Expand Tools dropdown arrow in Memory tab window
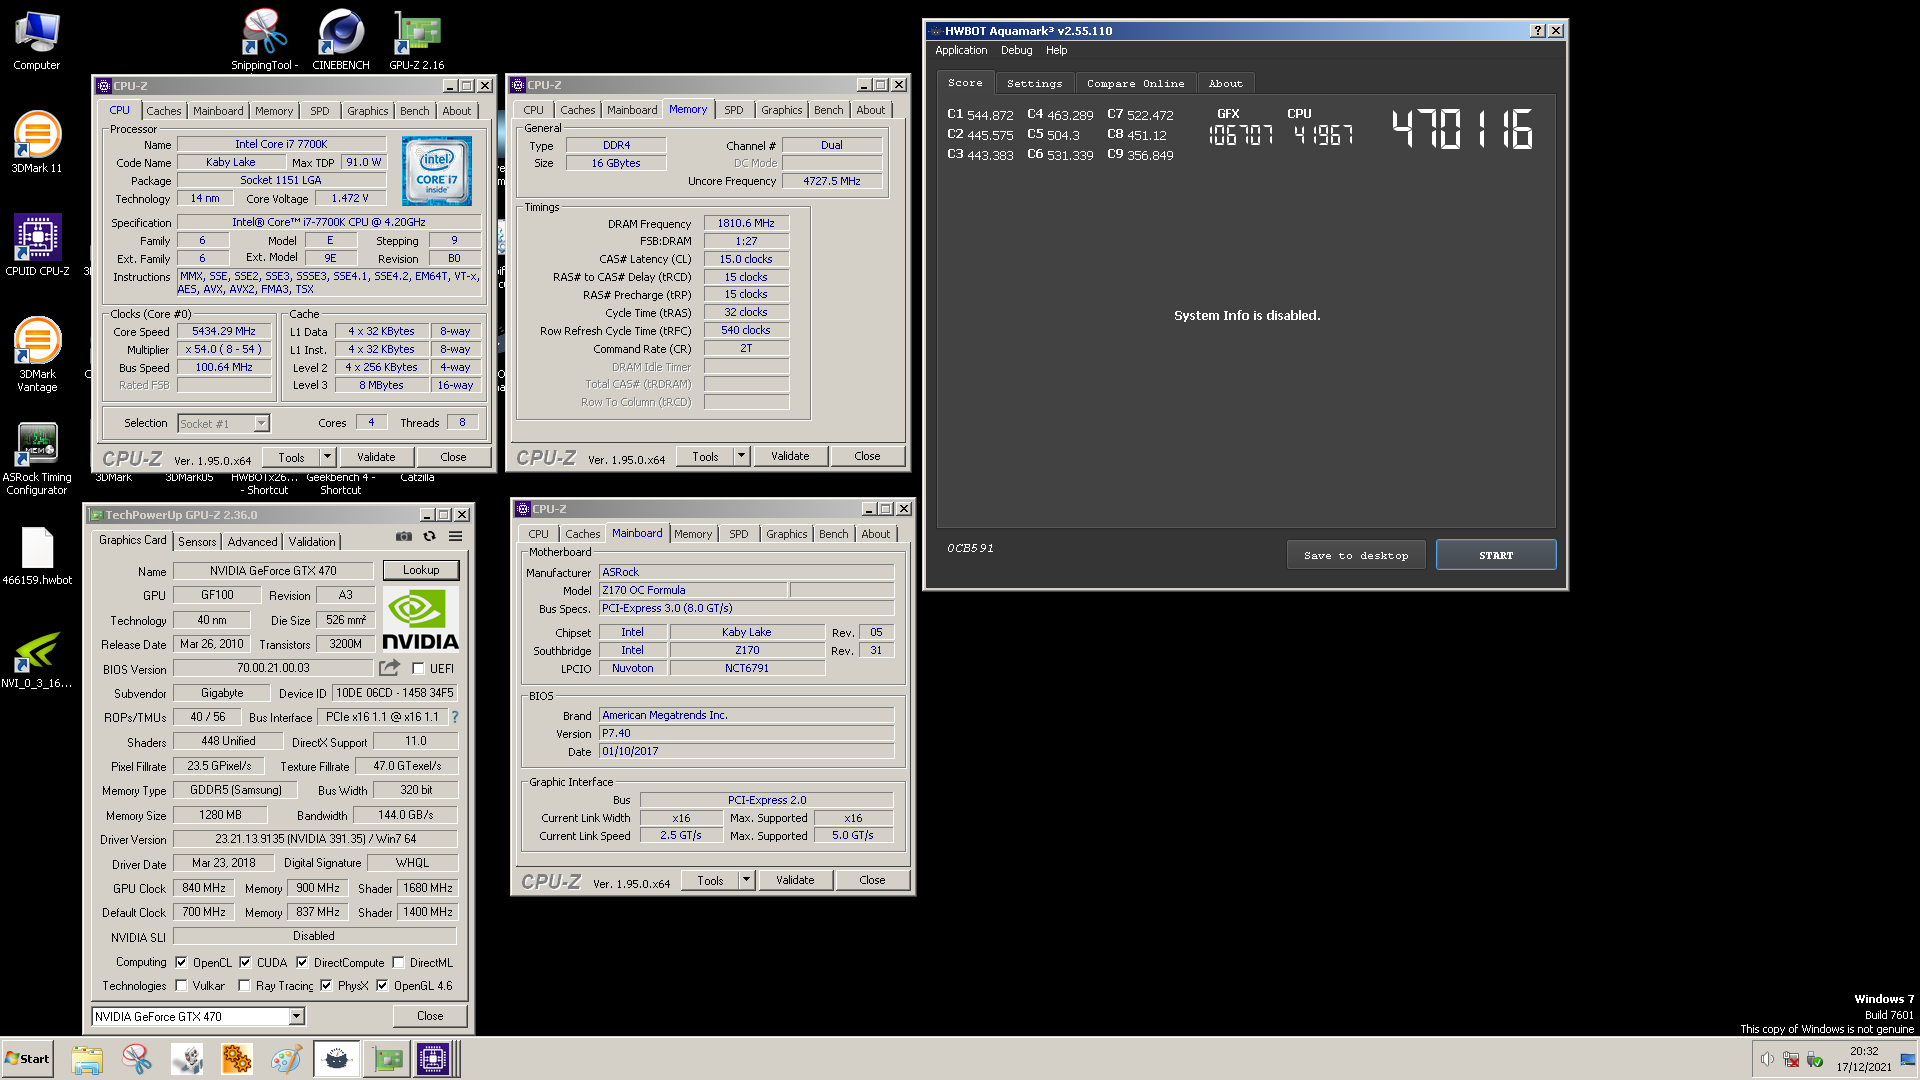This screenshot has width=1920, height=1080. 741,456
